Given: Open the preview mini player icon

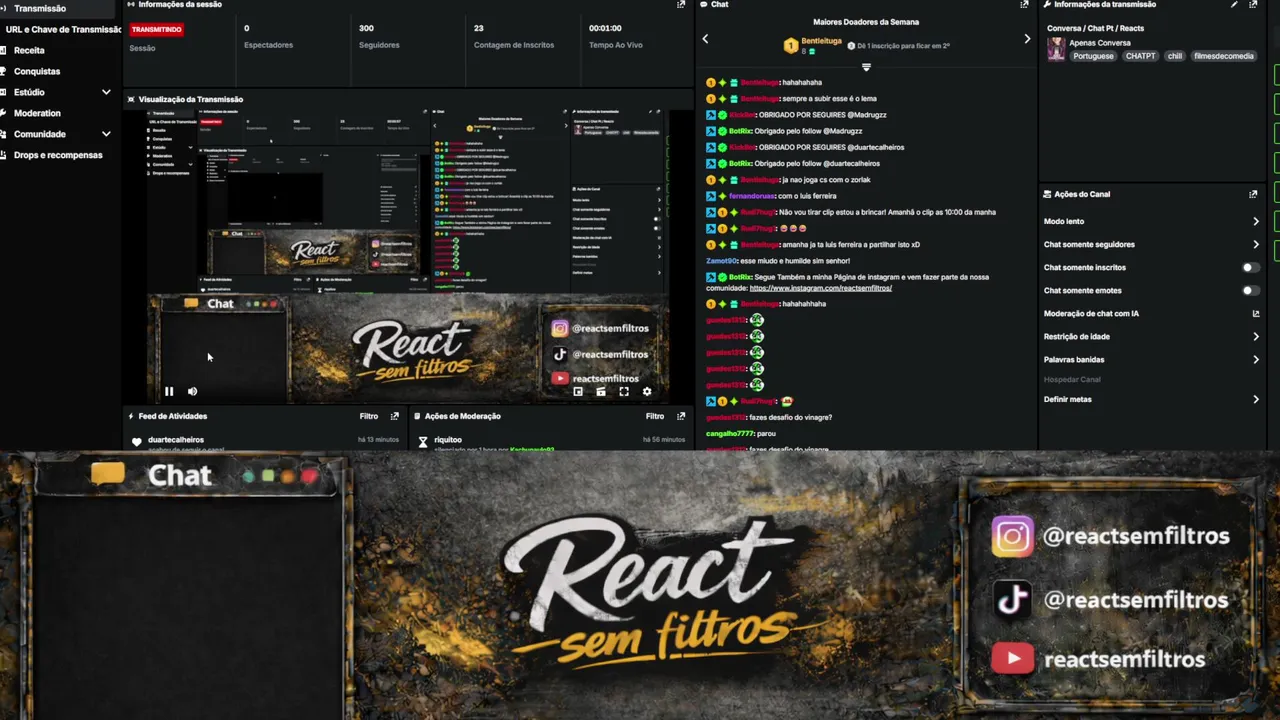Looking at the screenshot, I should 578,392.
